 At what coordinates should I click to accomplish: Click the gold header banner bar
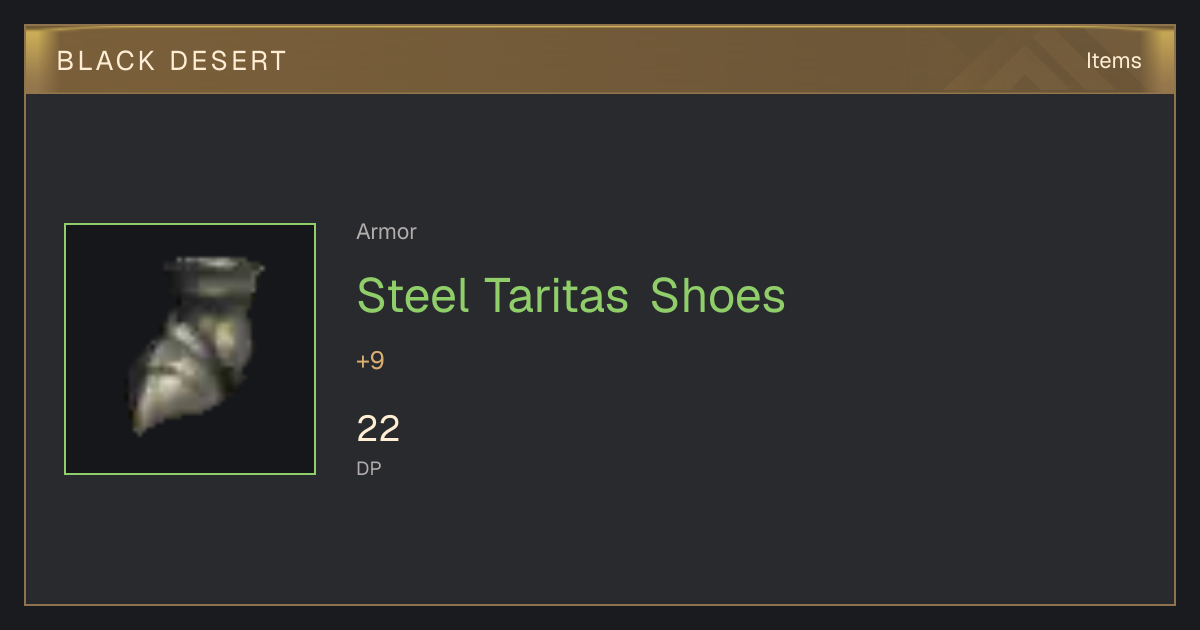[x=600, y=60]
